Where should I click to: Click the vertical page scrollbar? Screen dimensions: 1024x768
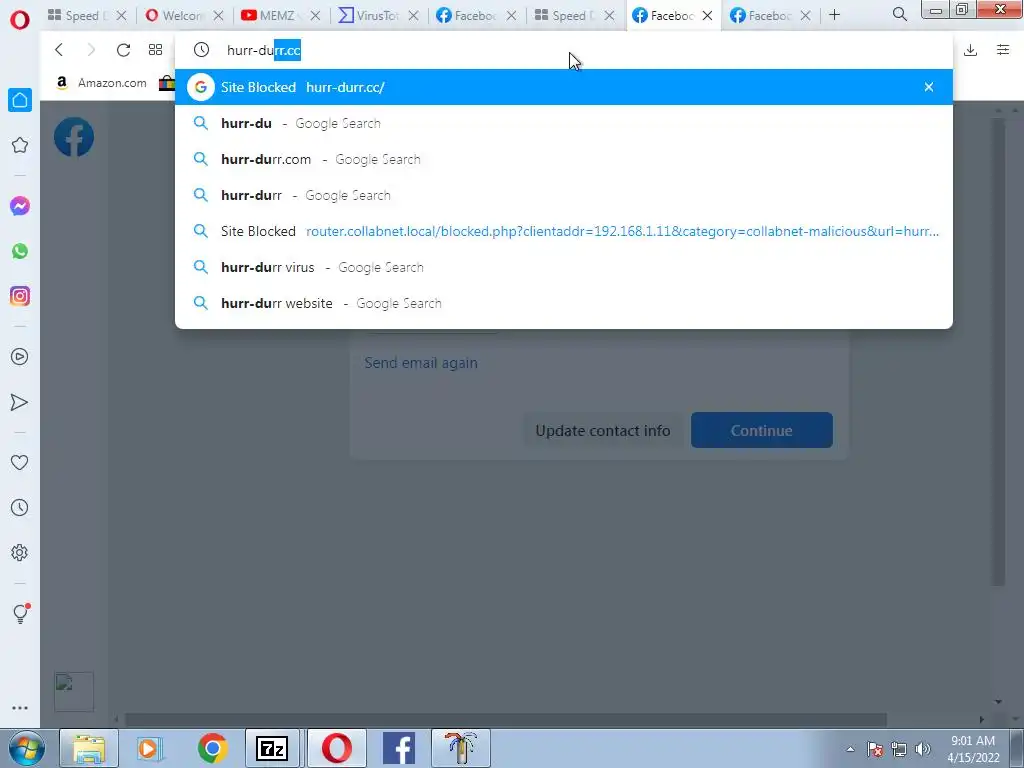click(x=997, y=353)
